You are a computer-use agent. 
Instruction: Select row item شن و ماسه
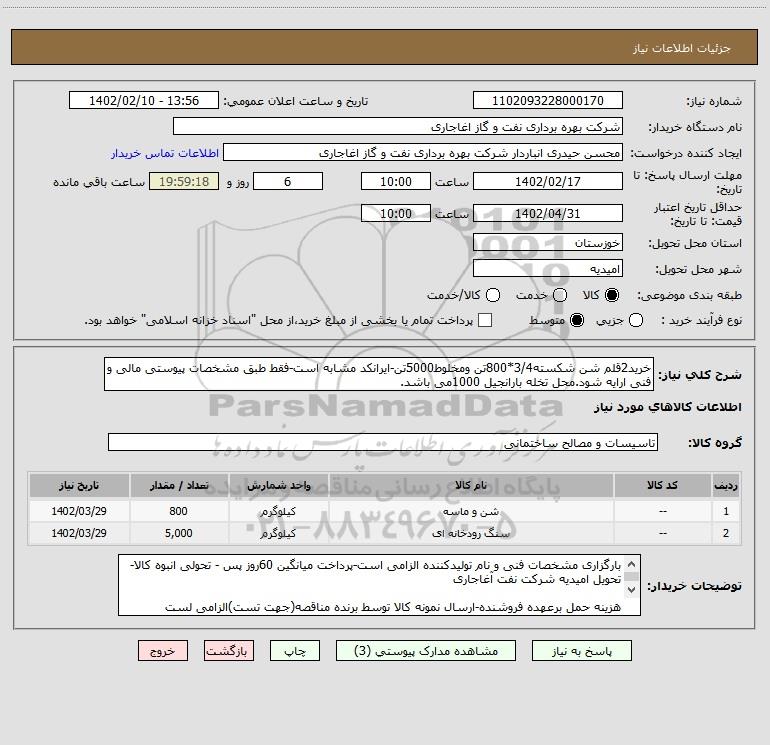[471, 512]
